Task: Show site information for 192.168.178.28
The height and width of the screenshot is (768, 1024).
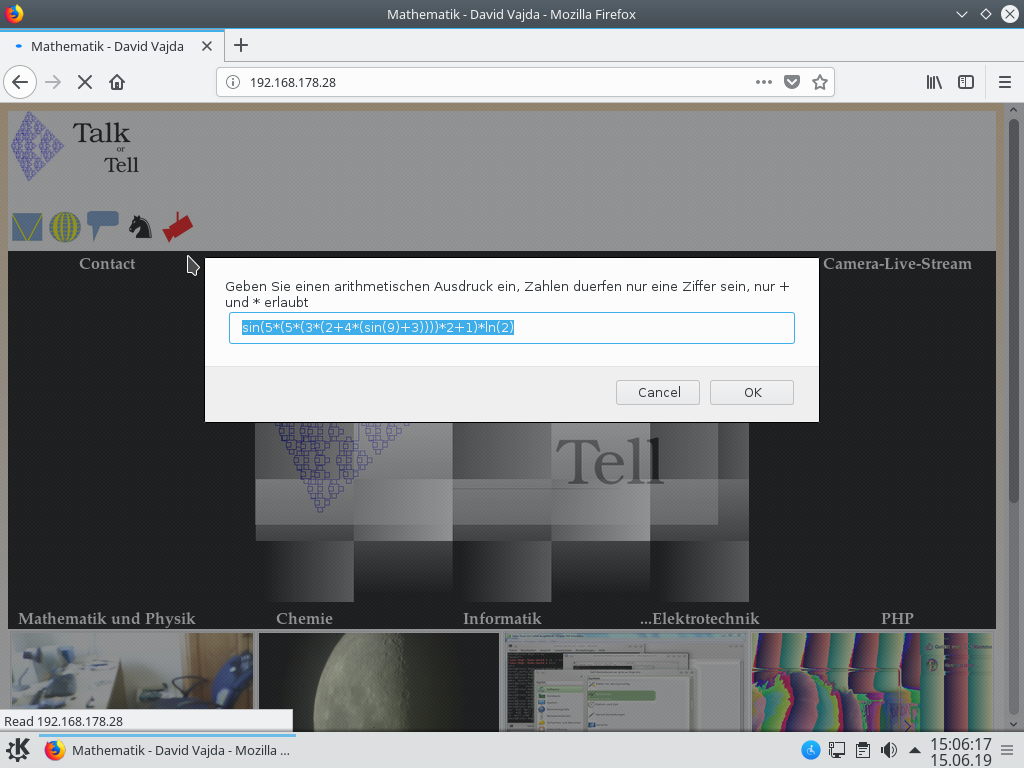Action: (x=233, y=82)
